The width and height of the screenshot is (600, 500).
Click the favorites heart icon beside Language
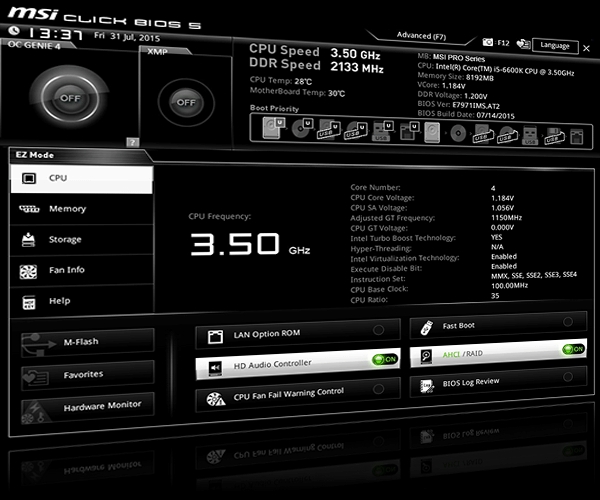click(x=523, y=44)
